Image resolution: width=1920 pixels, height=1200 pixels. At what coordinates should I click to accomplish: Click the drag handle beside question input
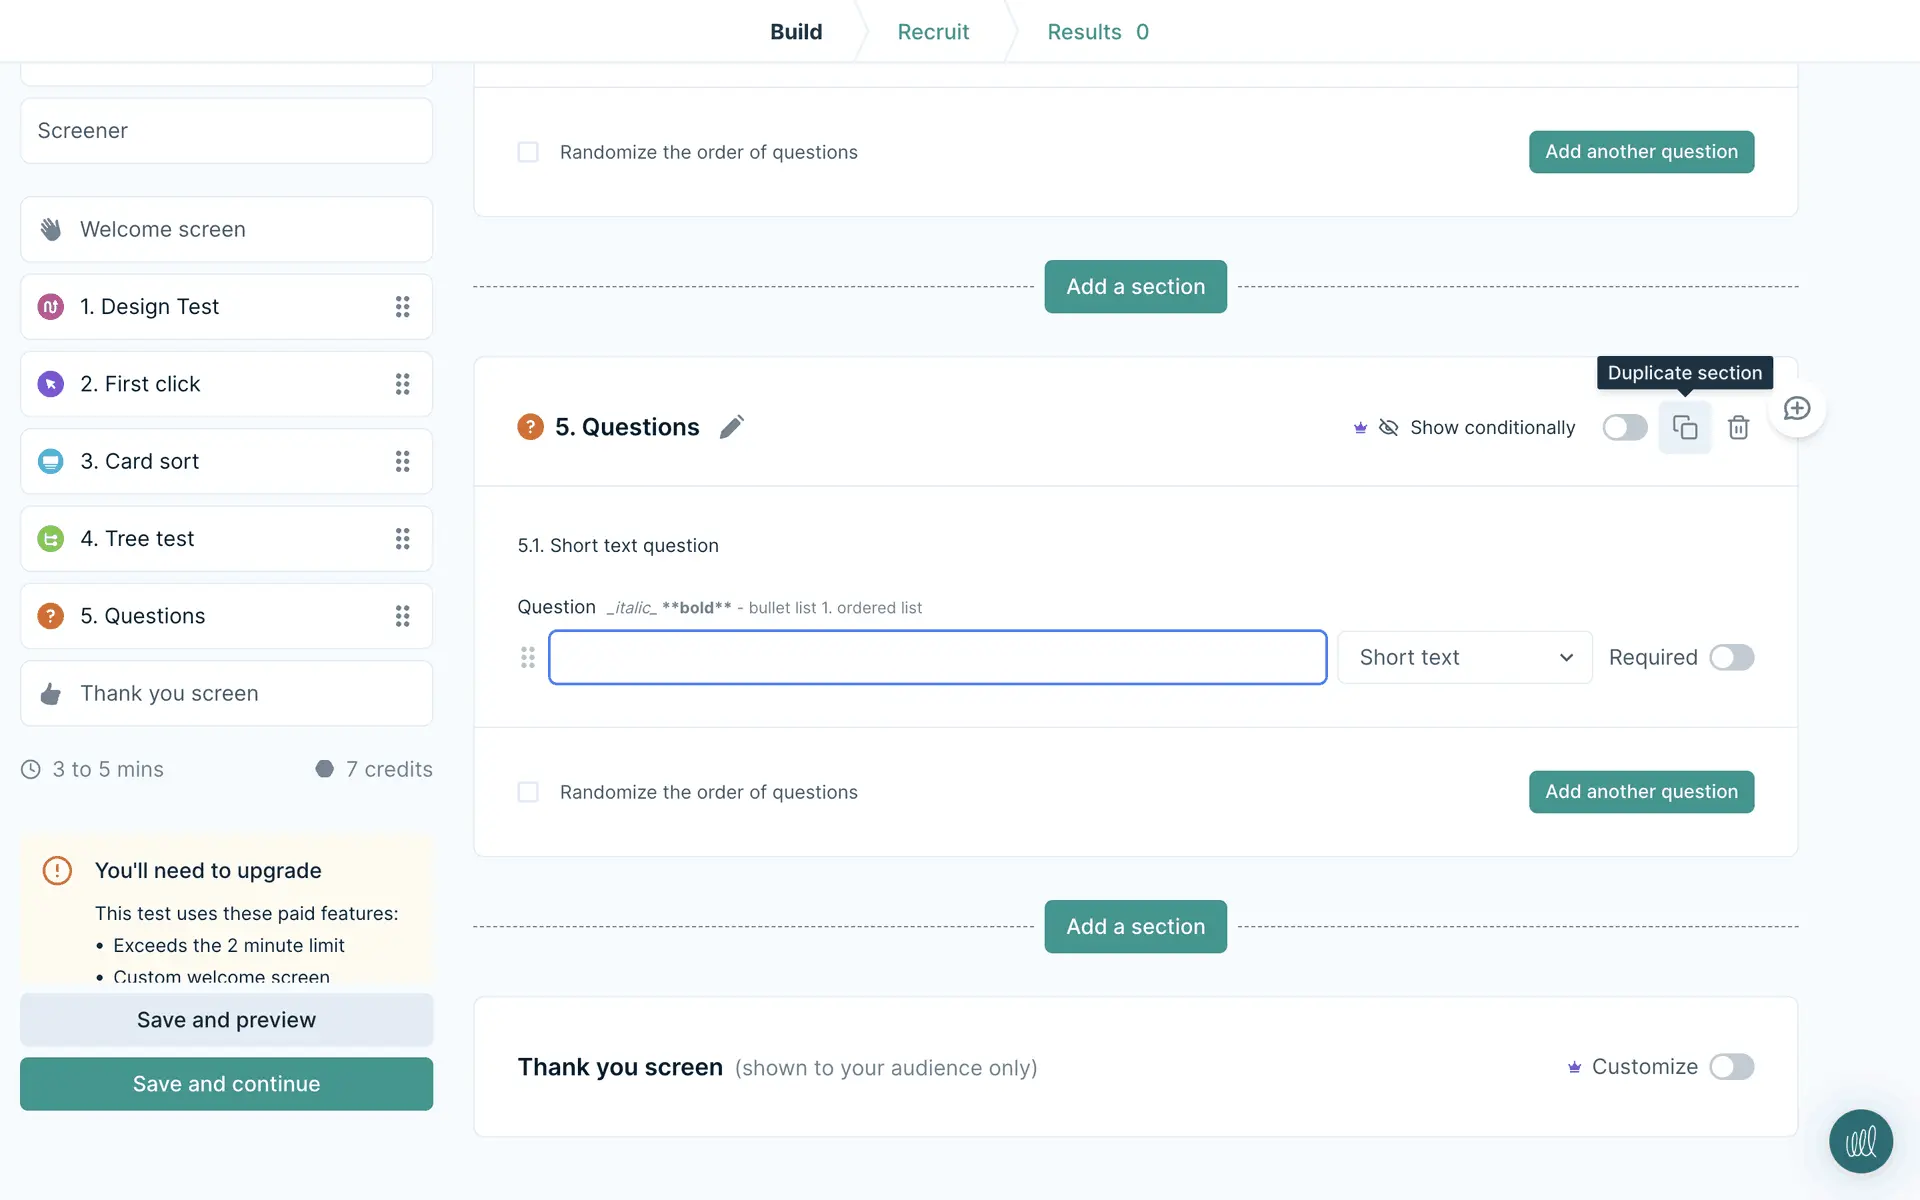[528, 657]
